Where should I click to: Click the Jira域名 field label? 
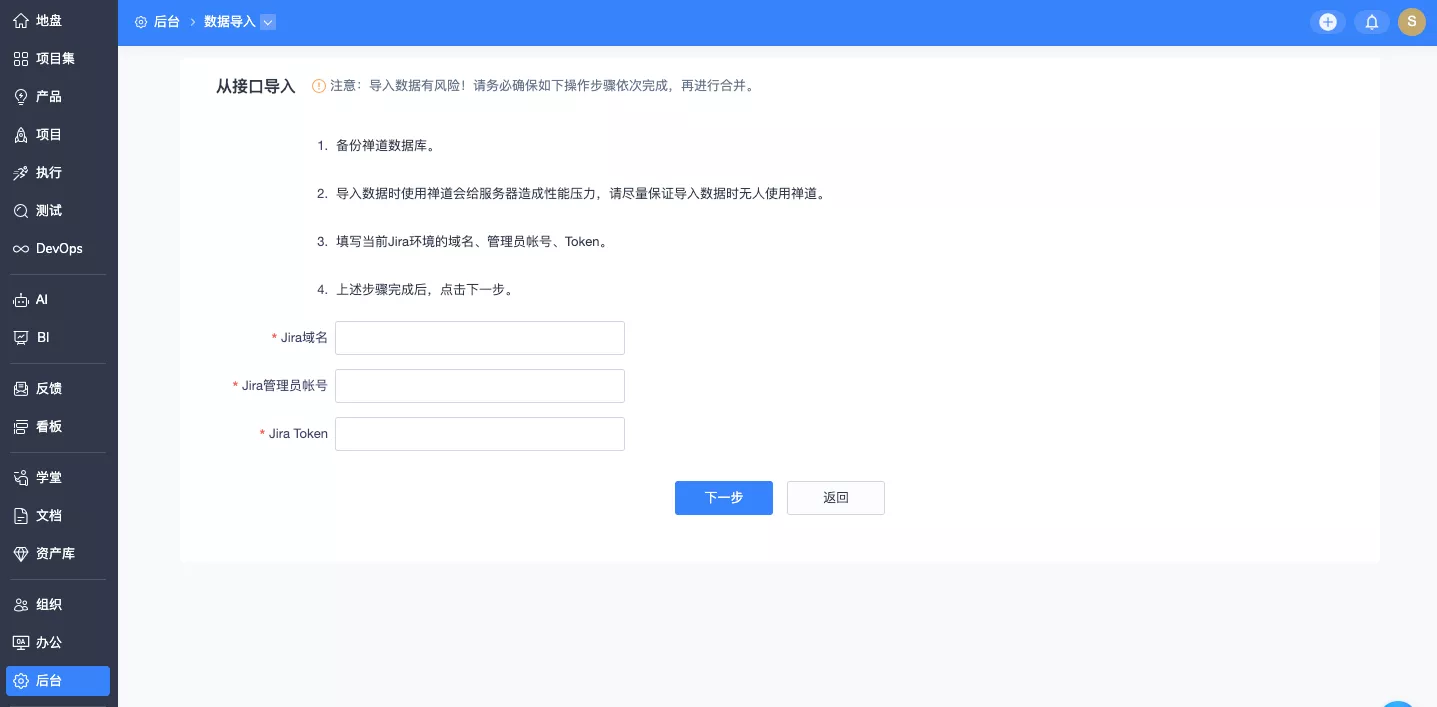(x=304, y=338)
